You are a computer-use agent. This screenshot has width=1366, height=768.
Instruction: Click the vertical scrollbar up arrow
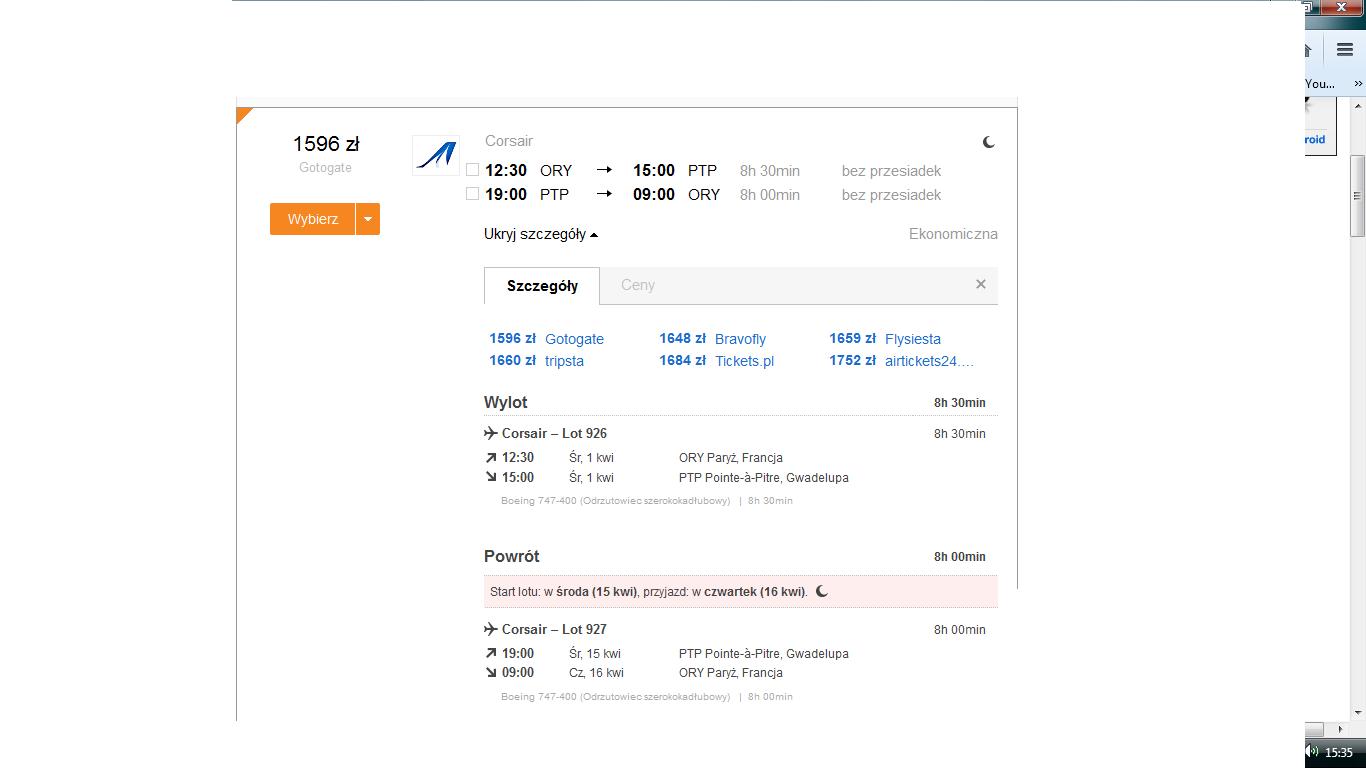pyautogui.click(x=1358, y=105)
